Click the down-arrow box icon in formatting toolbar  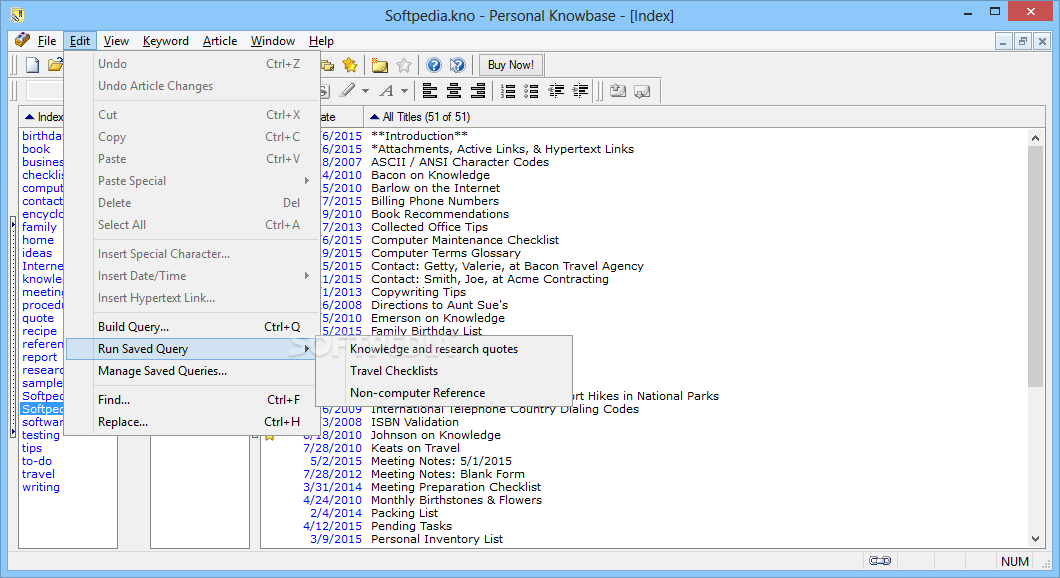pos(642,91)
